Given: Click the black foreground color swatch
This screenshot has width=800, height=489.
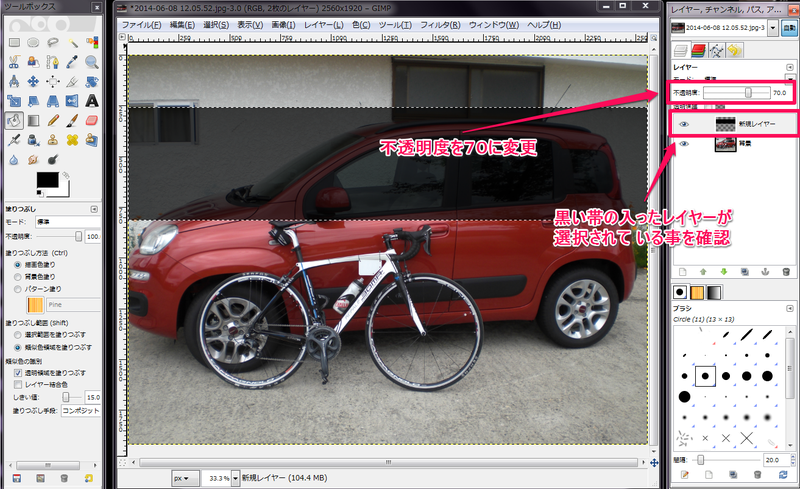Looking at the screenshot, I should 47,180.
